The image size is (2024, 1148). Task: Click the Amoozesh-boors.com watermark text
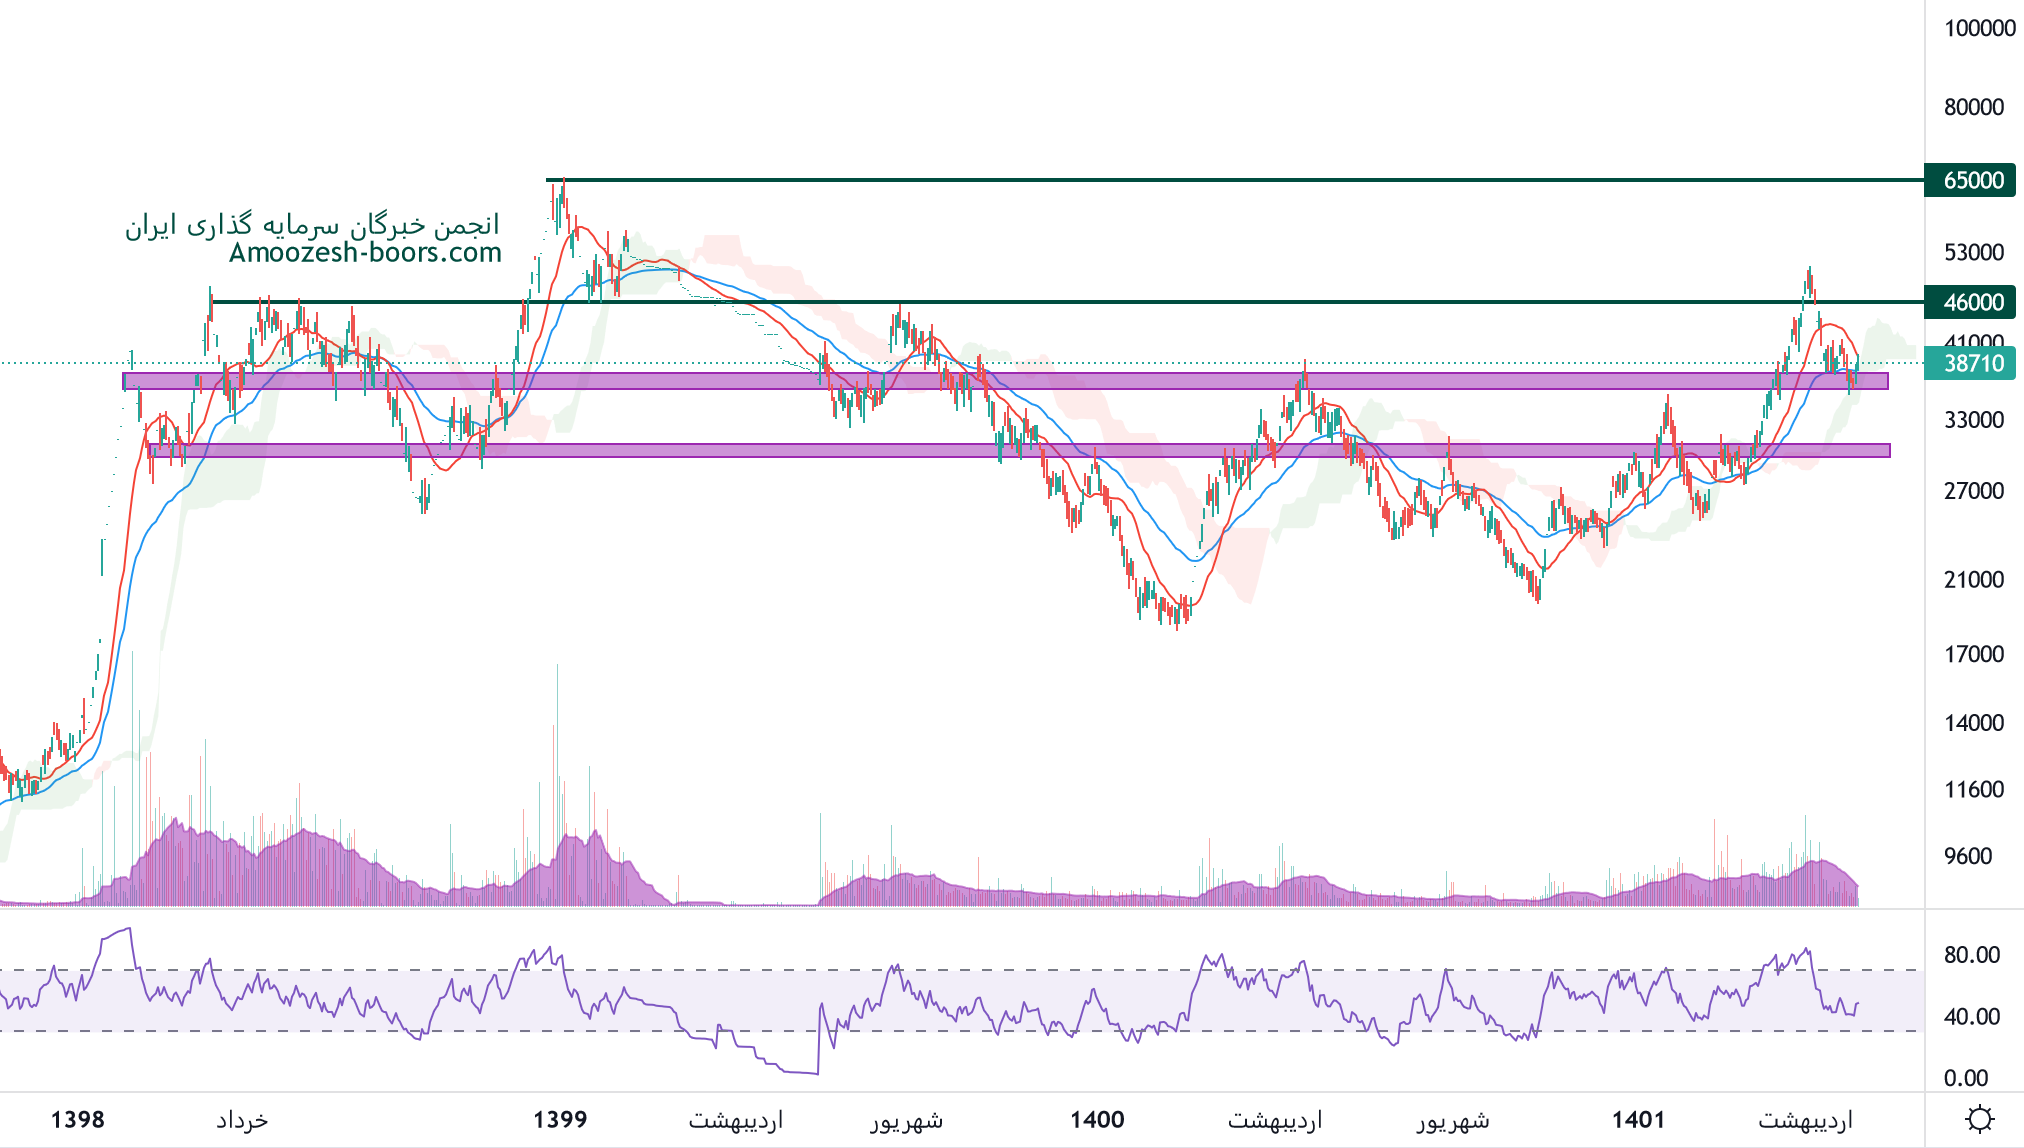[365, 253]
